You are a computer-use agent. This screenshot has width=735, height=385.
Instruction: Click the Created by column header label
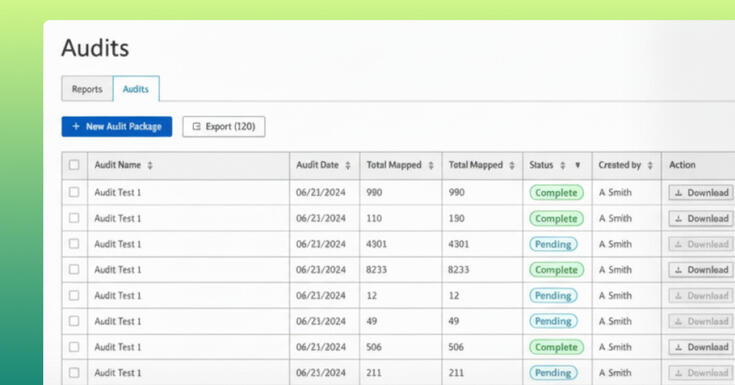[620, 165]
